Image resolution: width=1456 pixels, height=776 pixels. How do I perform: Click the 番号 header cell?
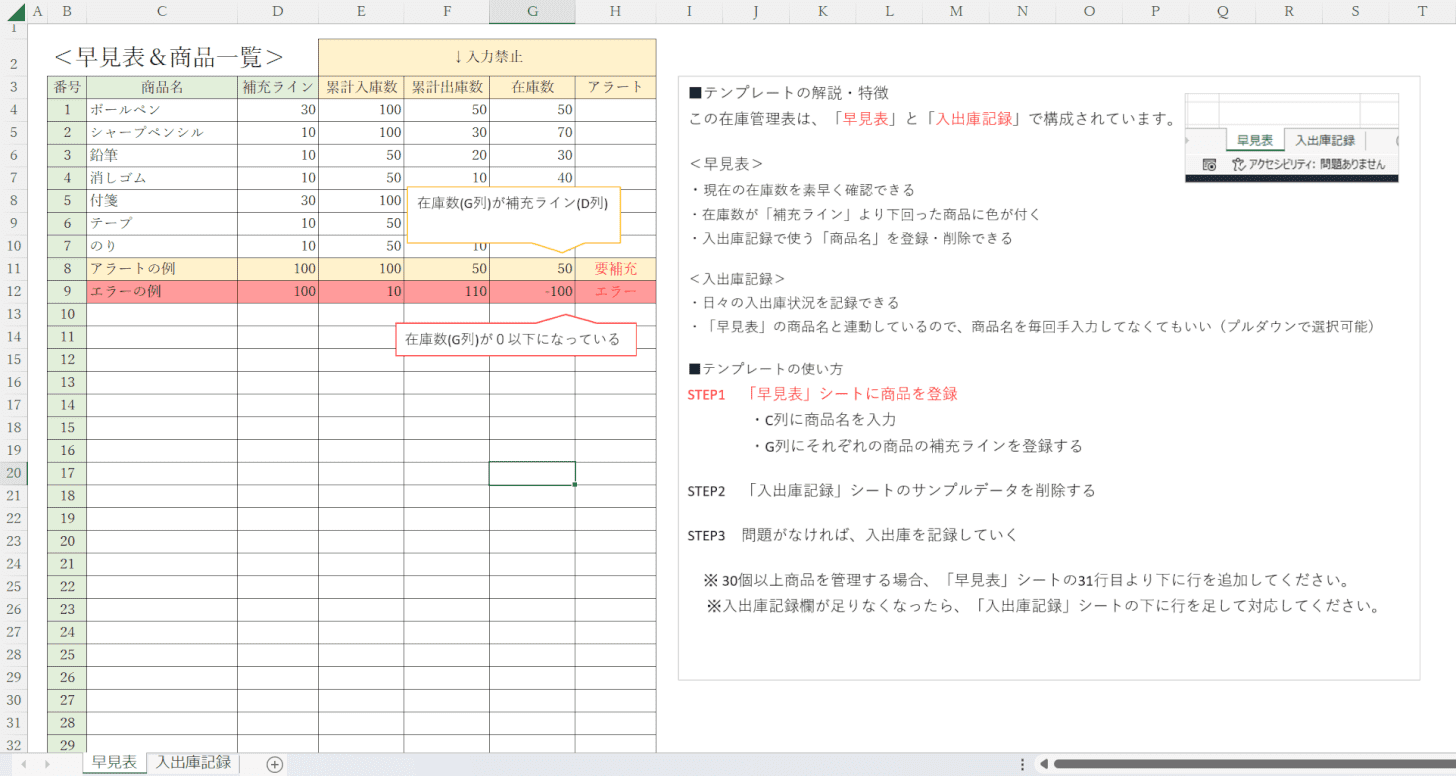click(x=67, y=87)
